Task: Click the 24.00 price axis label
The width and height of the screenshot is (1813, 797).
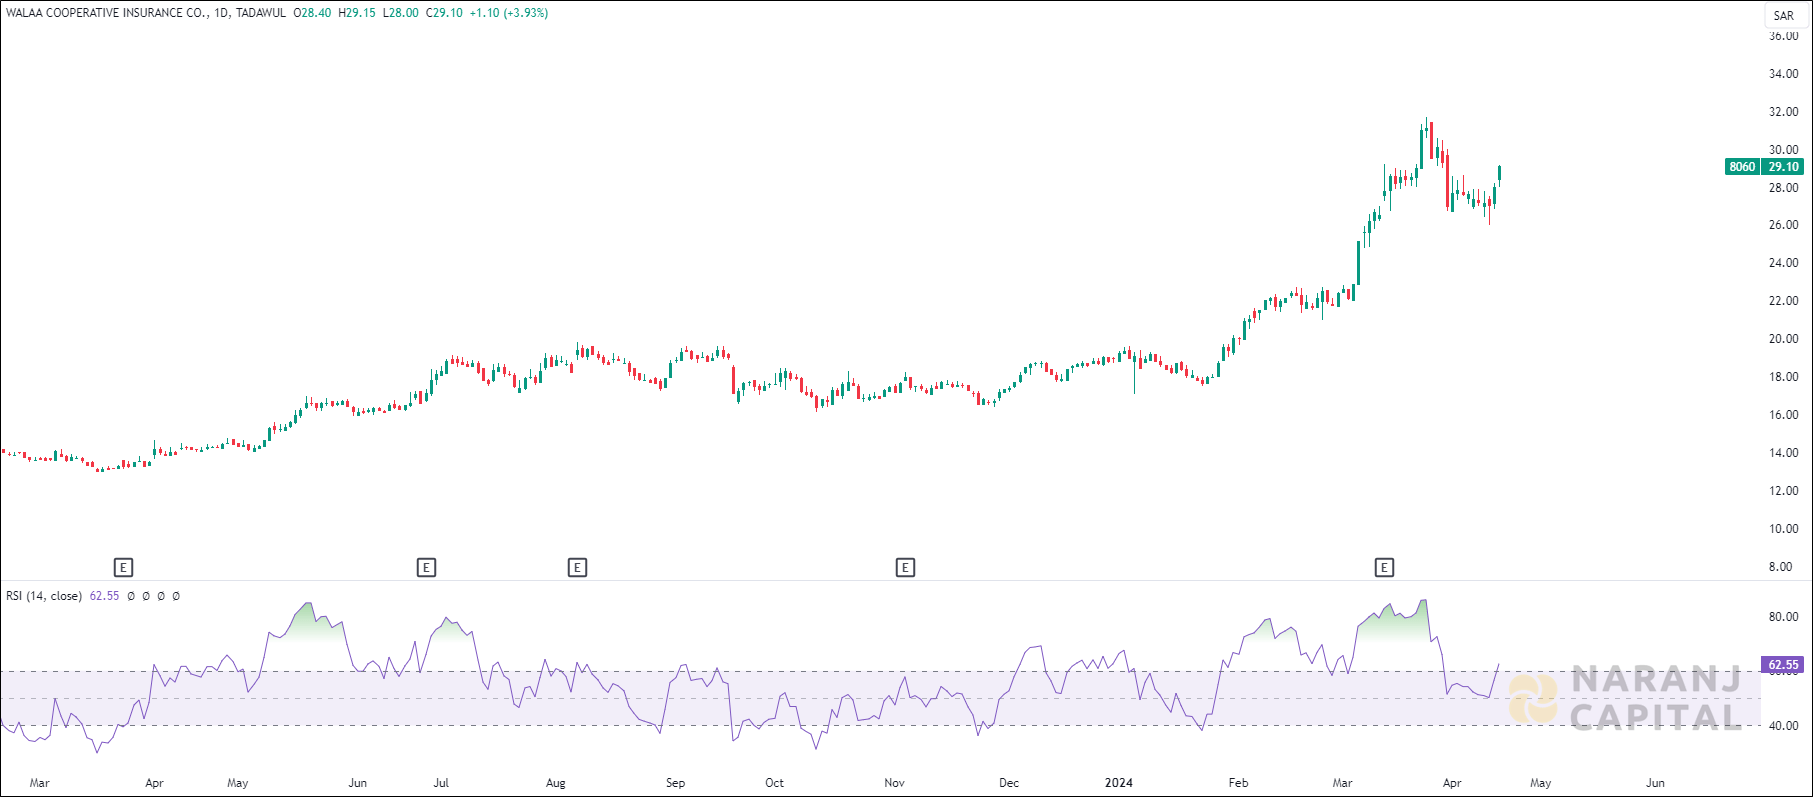Action: tap(1783, 263)
